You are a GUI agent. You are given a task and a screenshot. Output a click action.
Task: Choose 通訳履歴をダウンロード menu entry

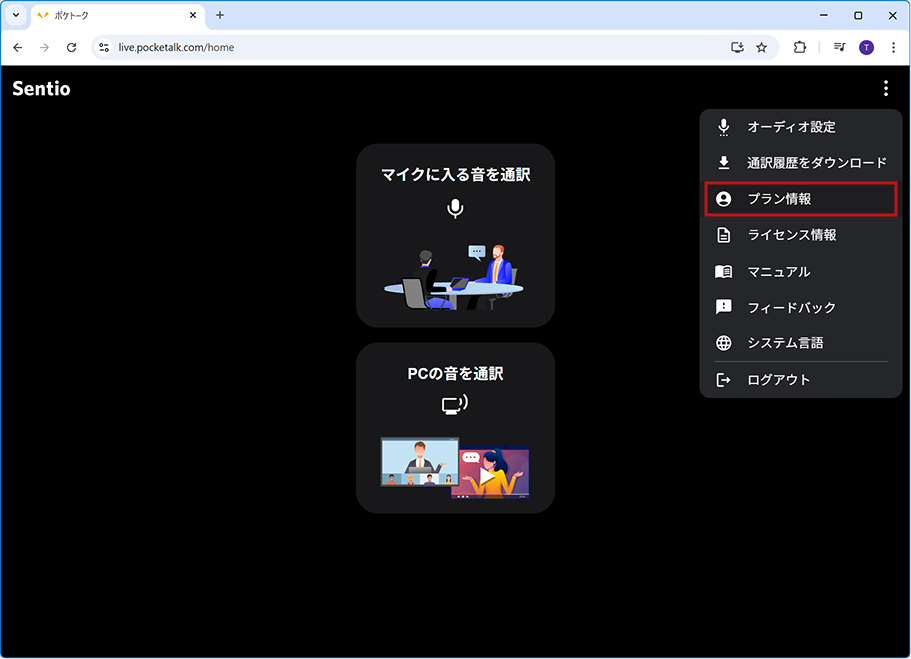click(801, 163)
